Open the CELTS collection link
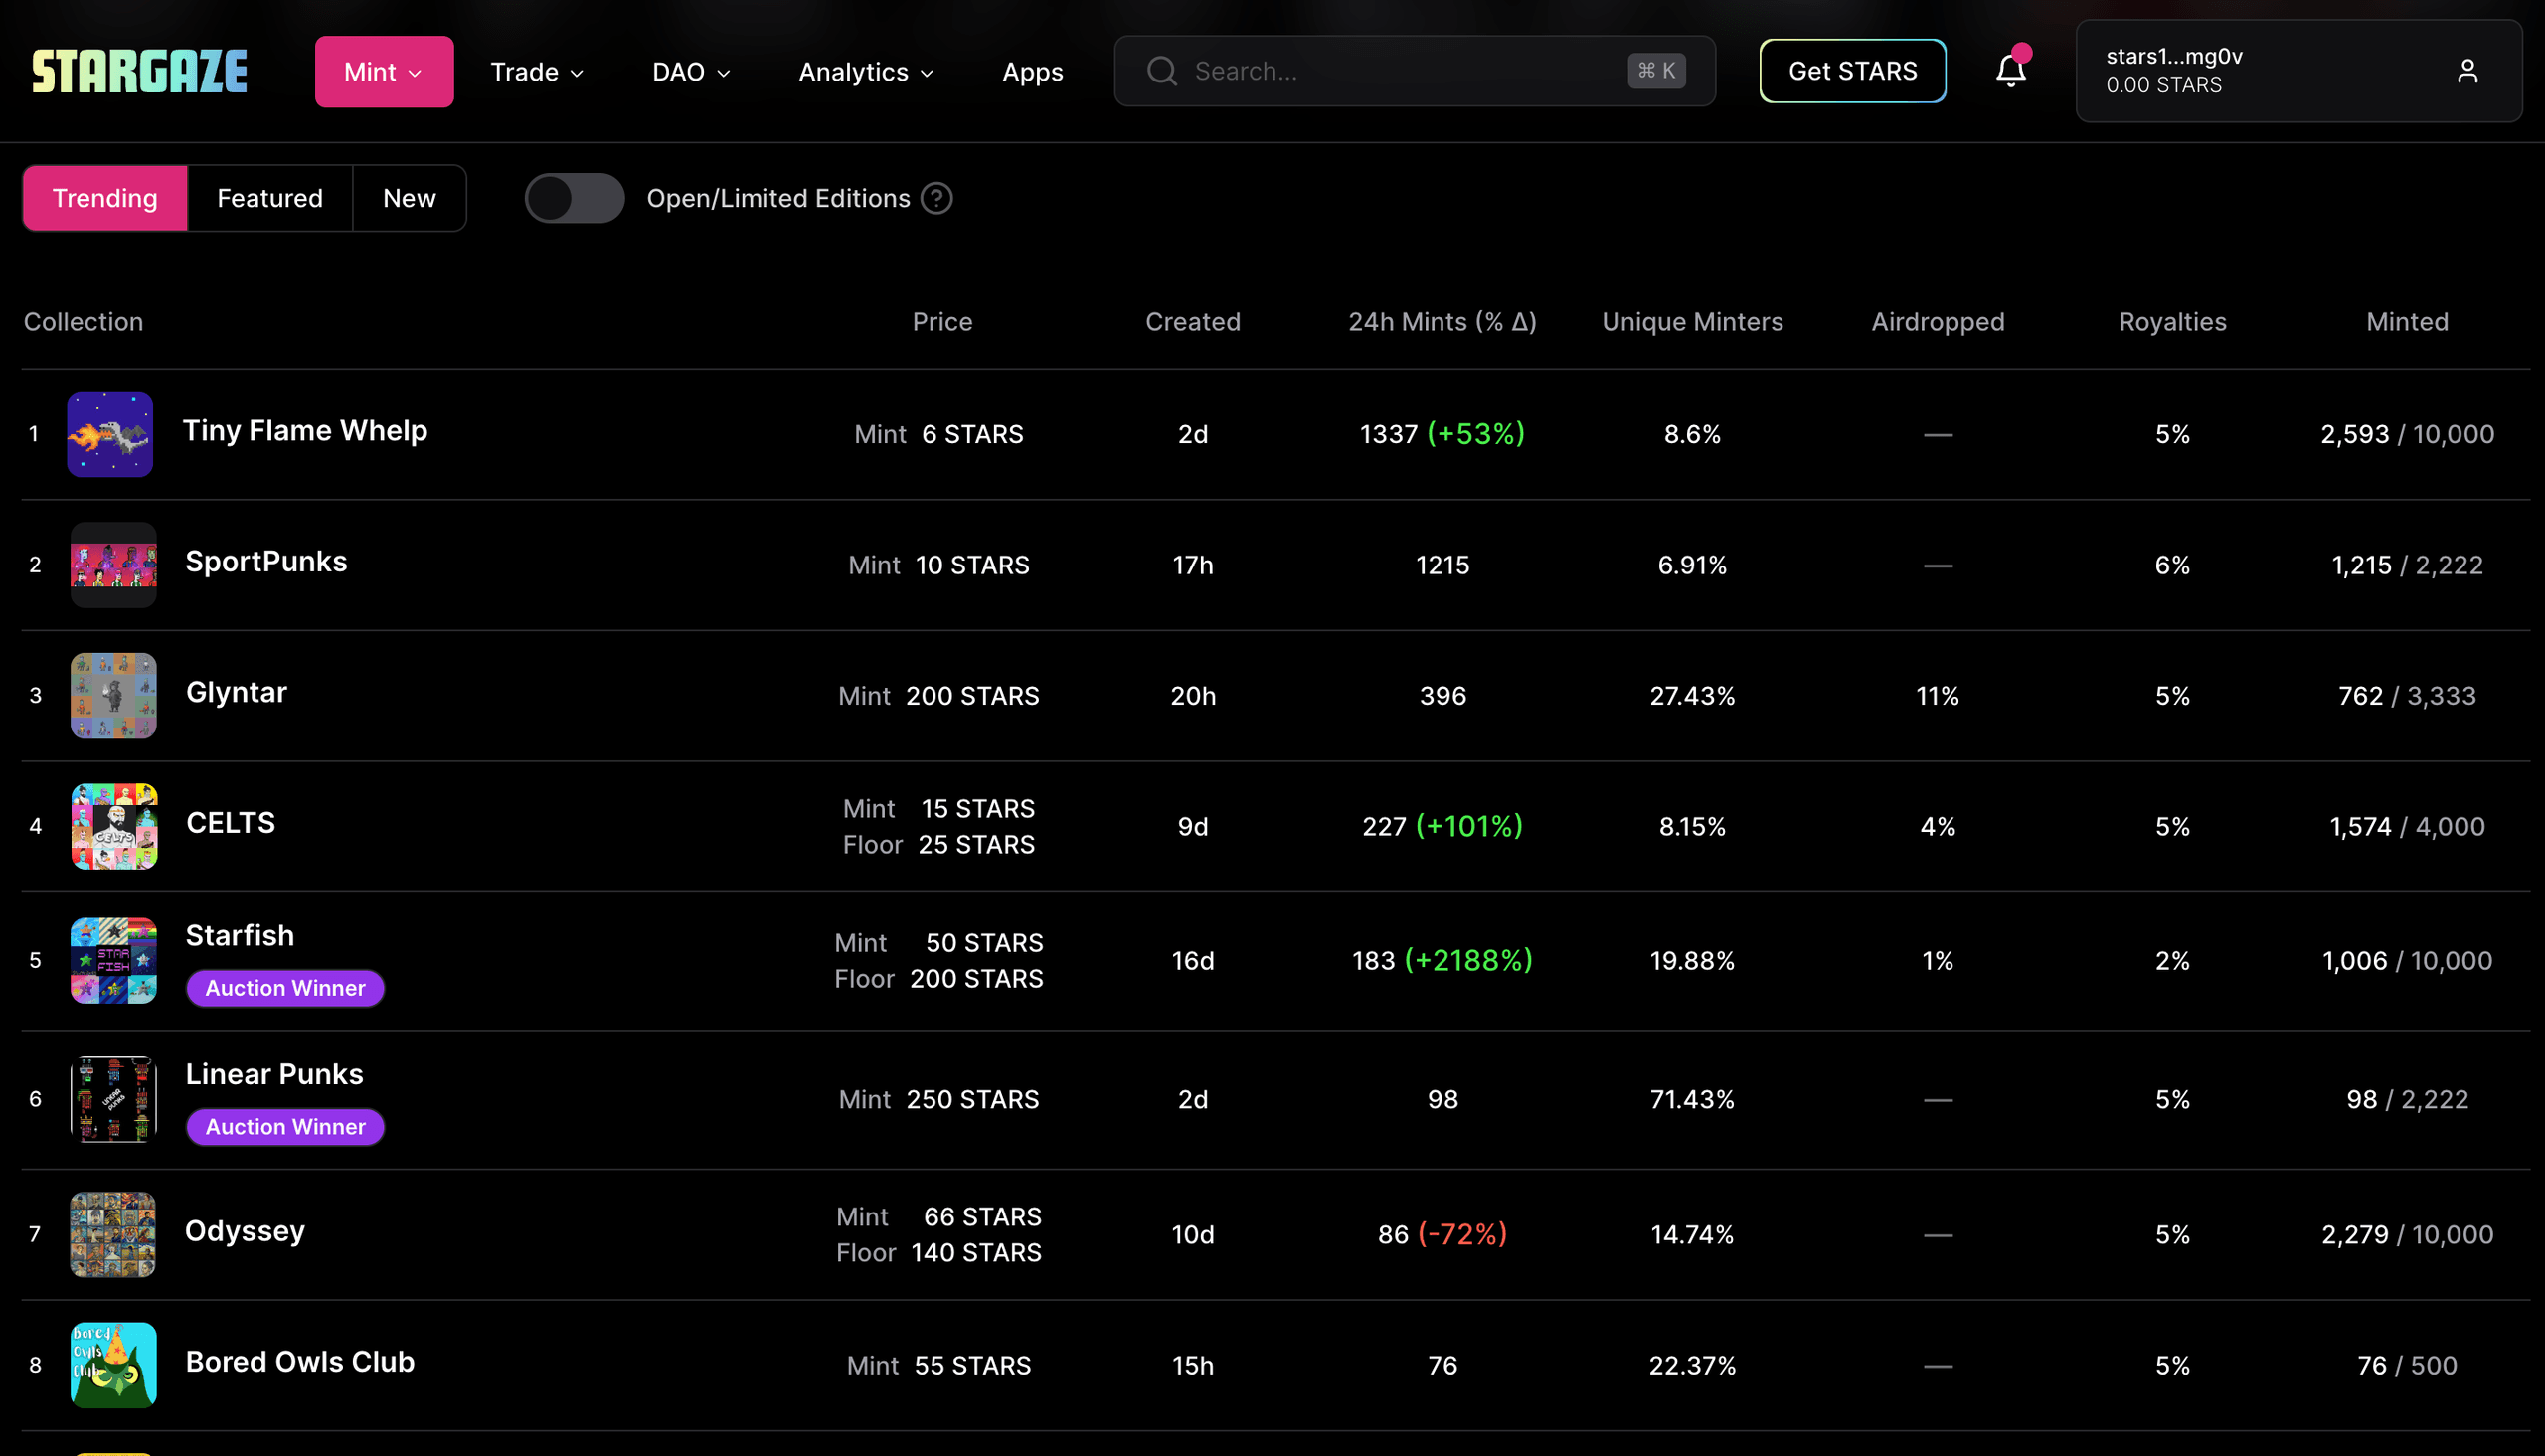This screenshot has width=2545, height=1456. 230,823
